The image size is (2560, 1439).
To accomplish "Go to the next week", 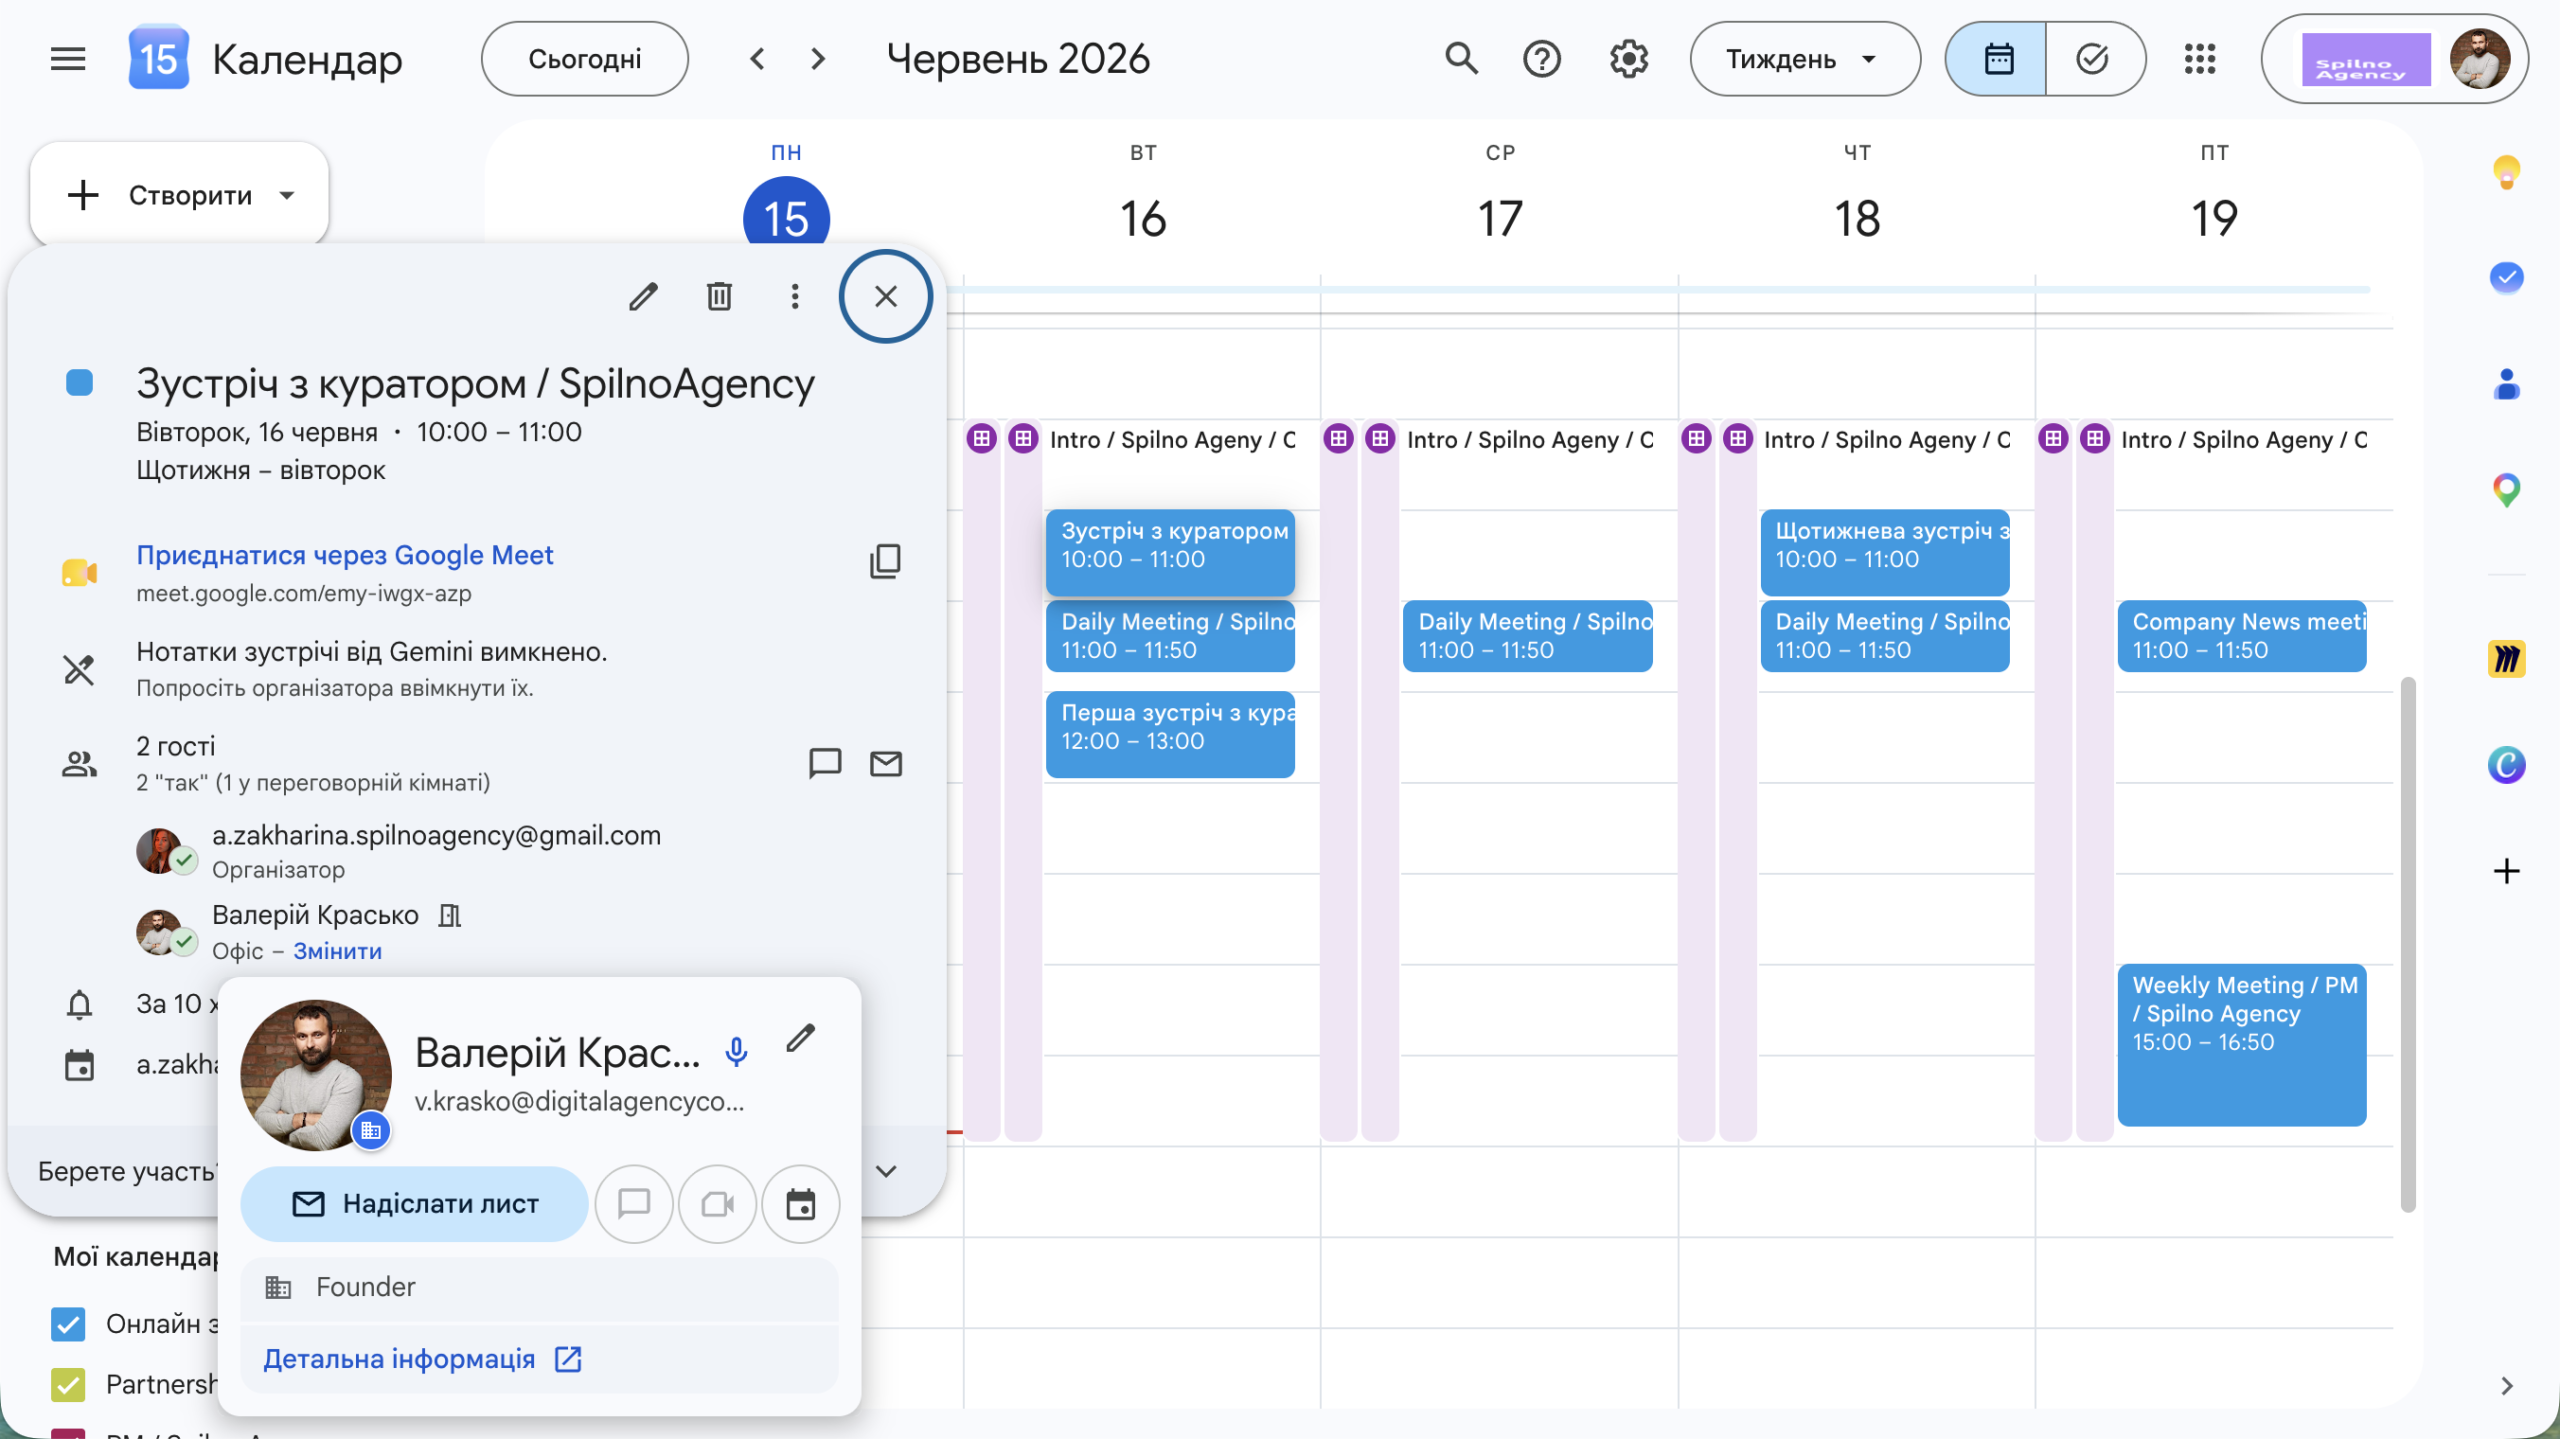I will click(818, 59).
